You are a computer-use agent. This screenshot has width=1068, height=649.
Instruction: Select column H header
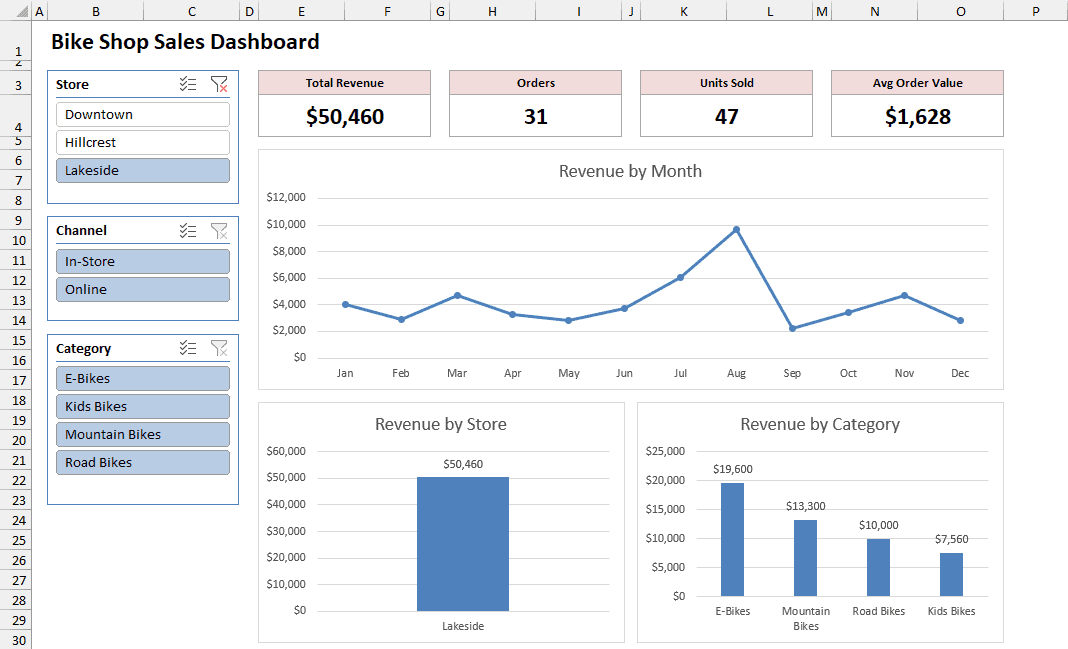coord(492,11)
